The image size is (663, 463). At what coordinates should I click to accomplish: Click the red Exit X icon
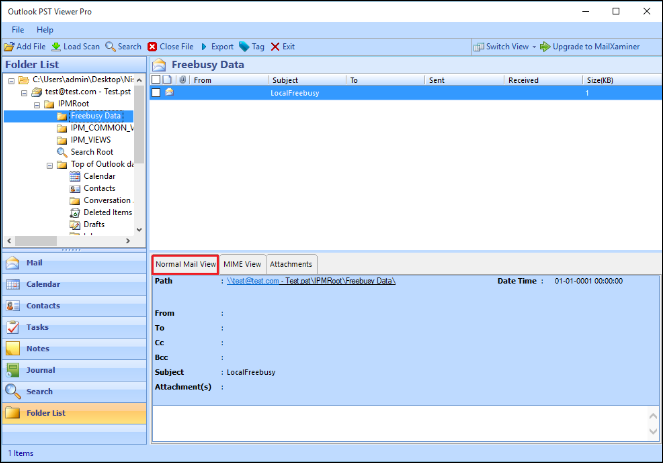coord(275,47)
